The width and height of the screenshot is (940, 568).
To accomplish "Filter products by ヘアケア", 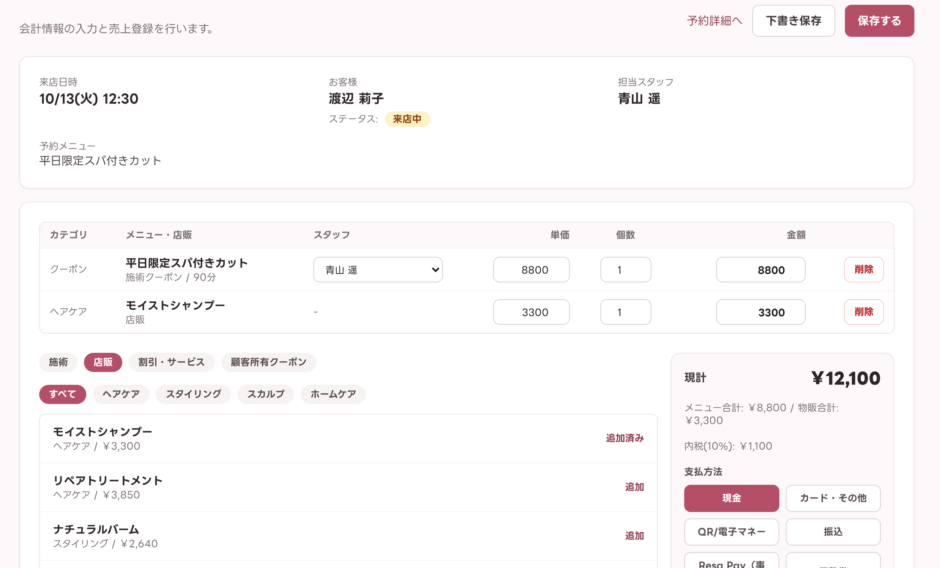I will point(120,394).
